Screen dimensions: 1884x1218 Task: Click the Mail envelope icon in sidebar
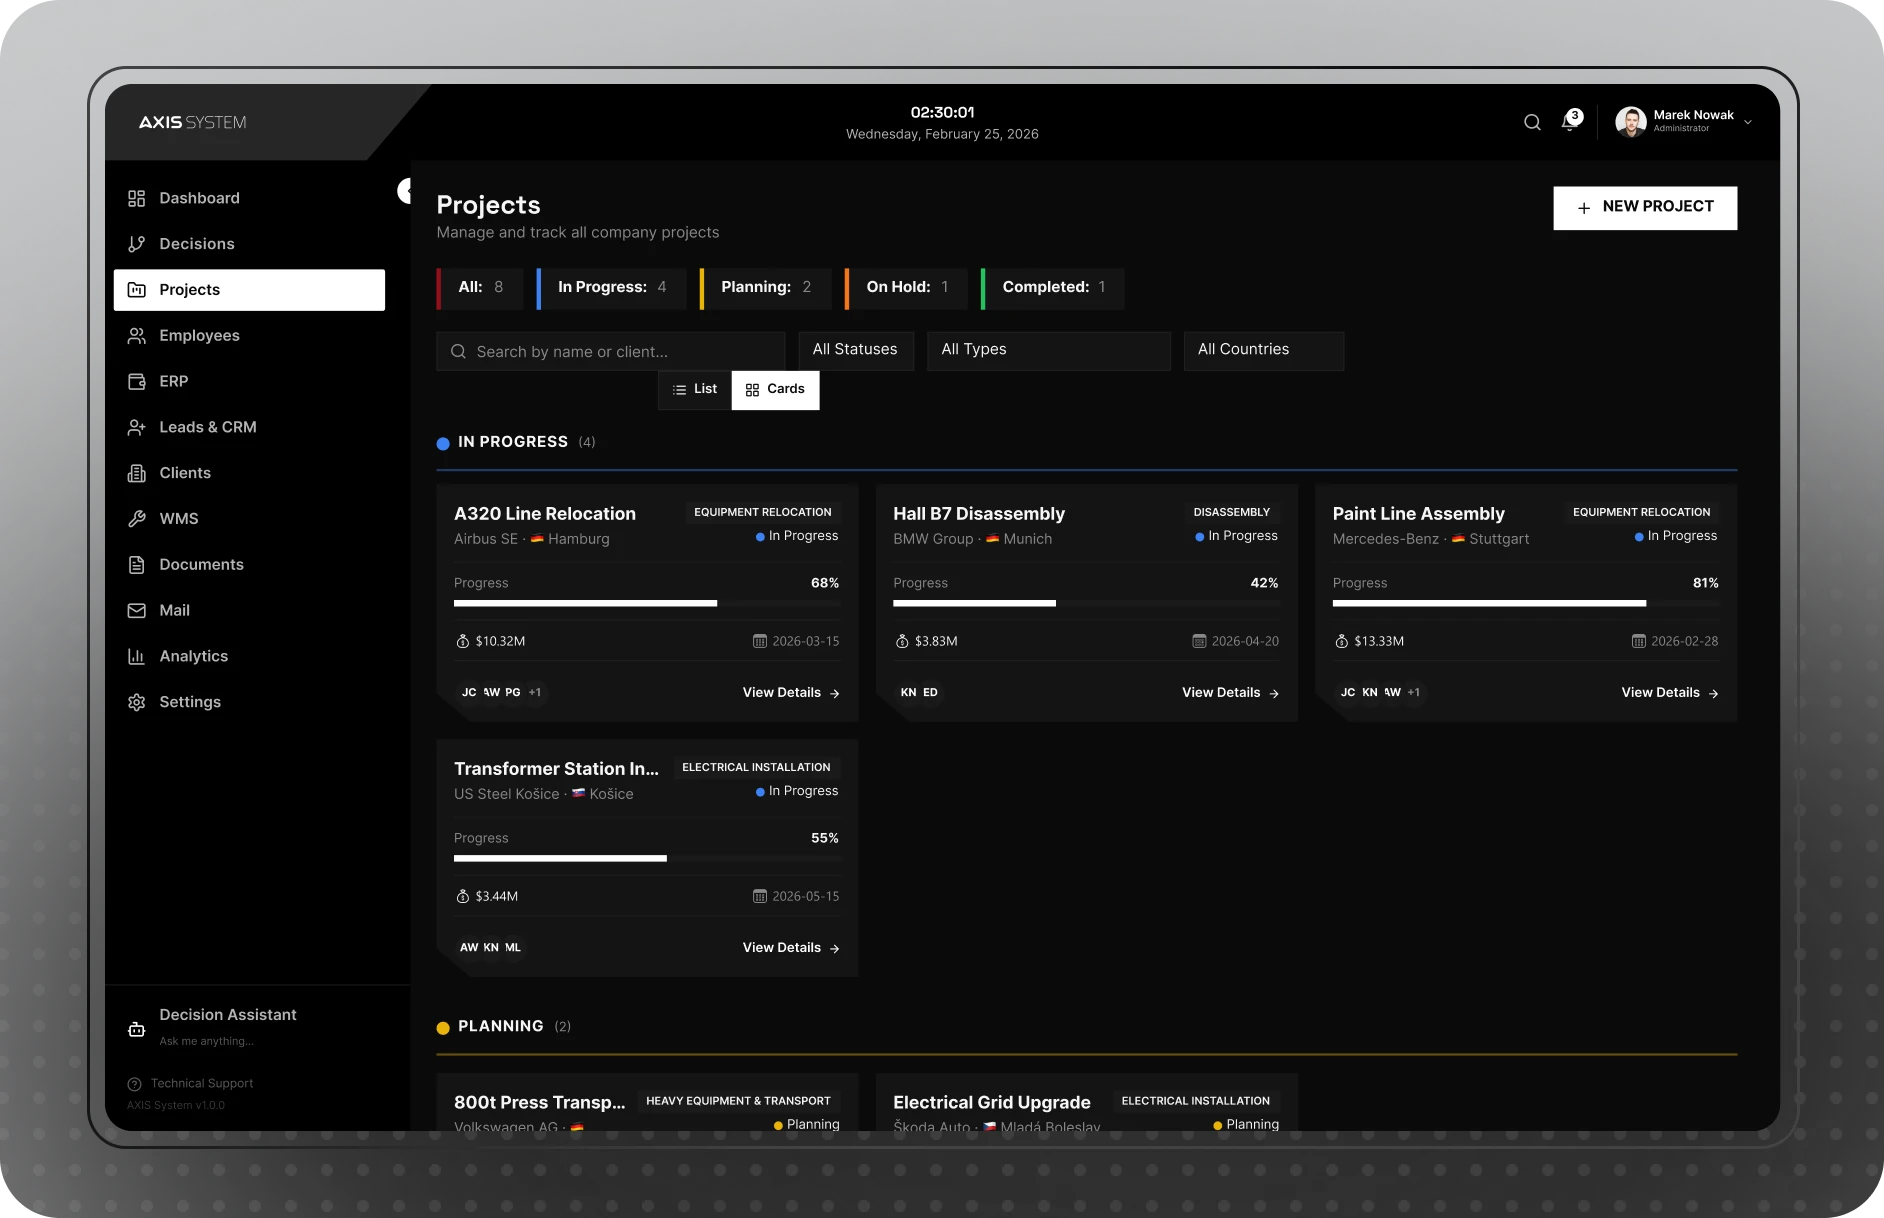(137, 611)
